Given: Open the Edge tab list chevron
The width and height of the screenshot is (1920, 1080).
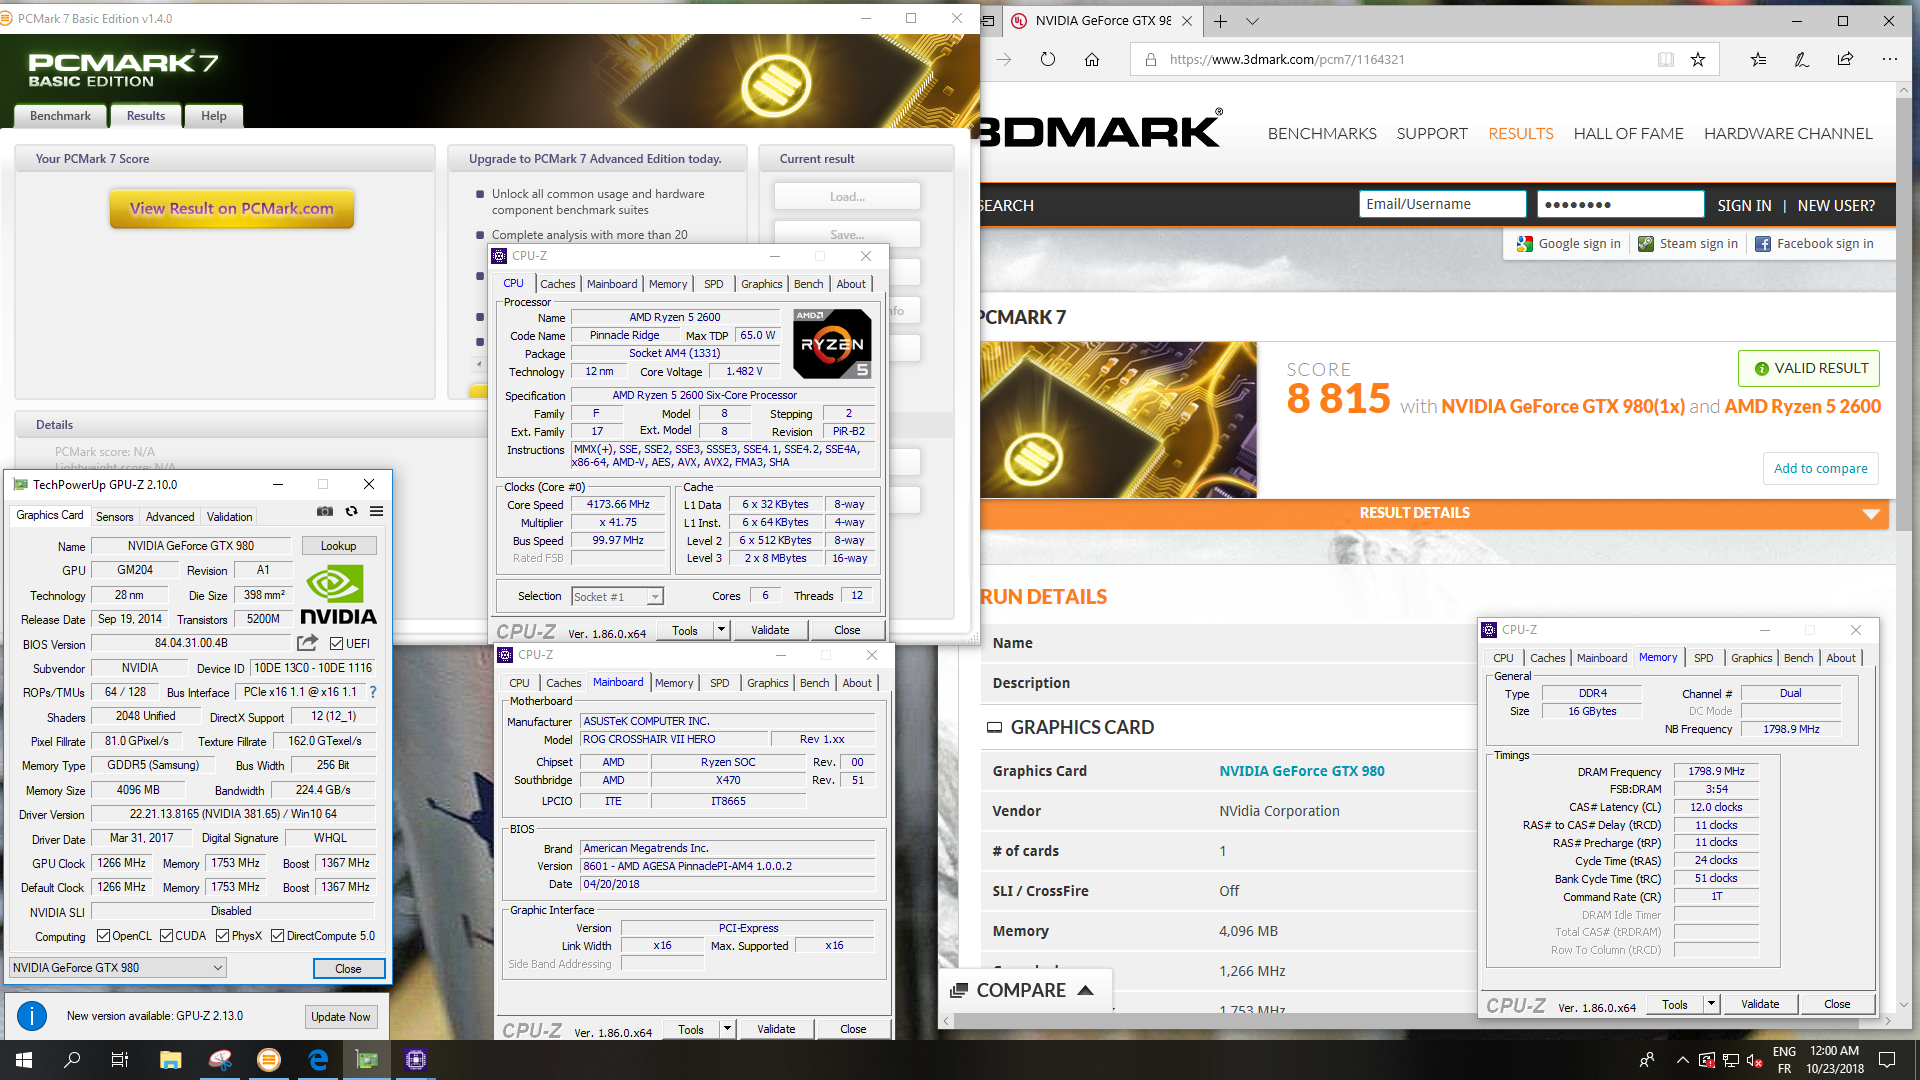Looking at the screenshot, I should pos(1252,20).
